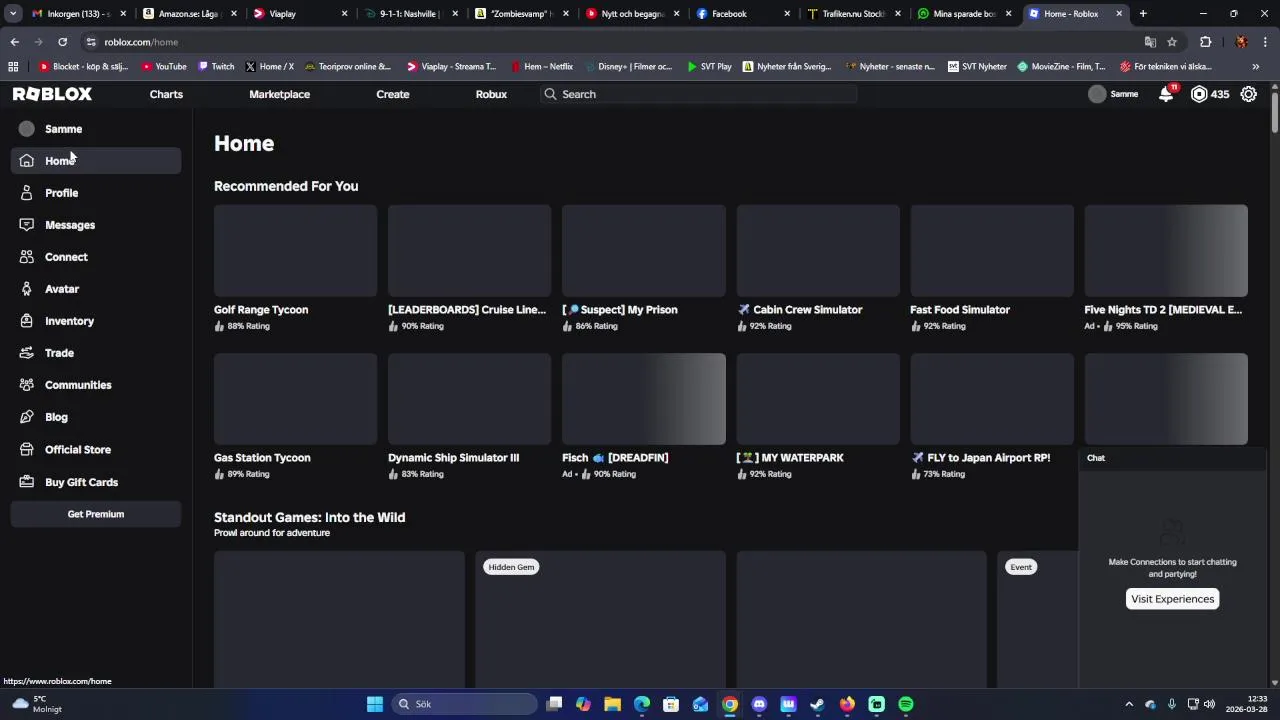Click the Home icon in sidebar

click(x=27, y=161)
